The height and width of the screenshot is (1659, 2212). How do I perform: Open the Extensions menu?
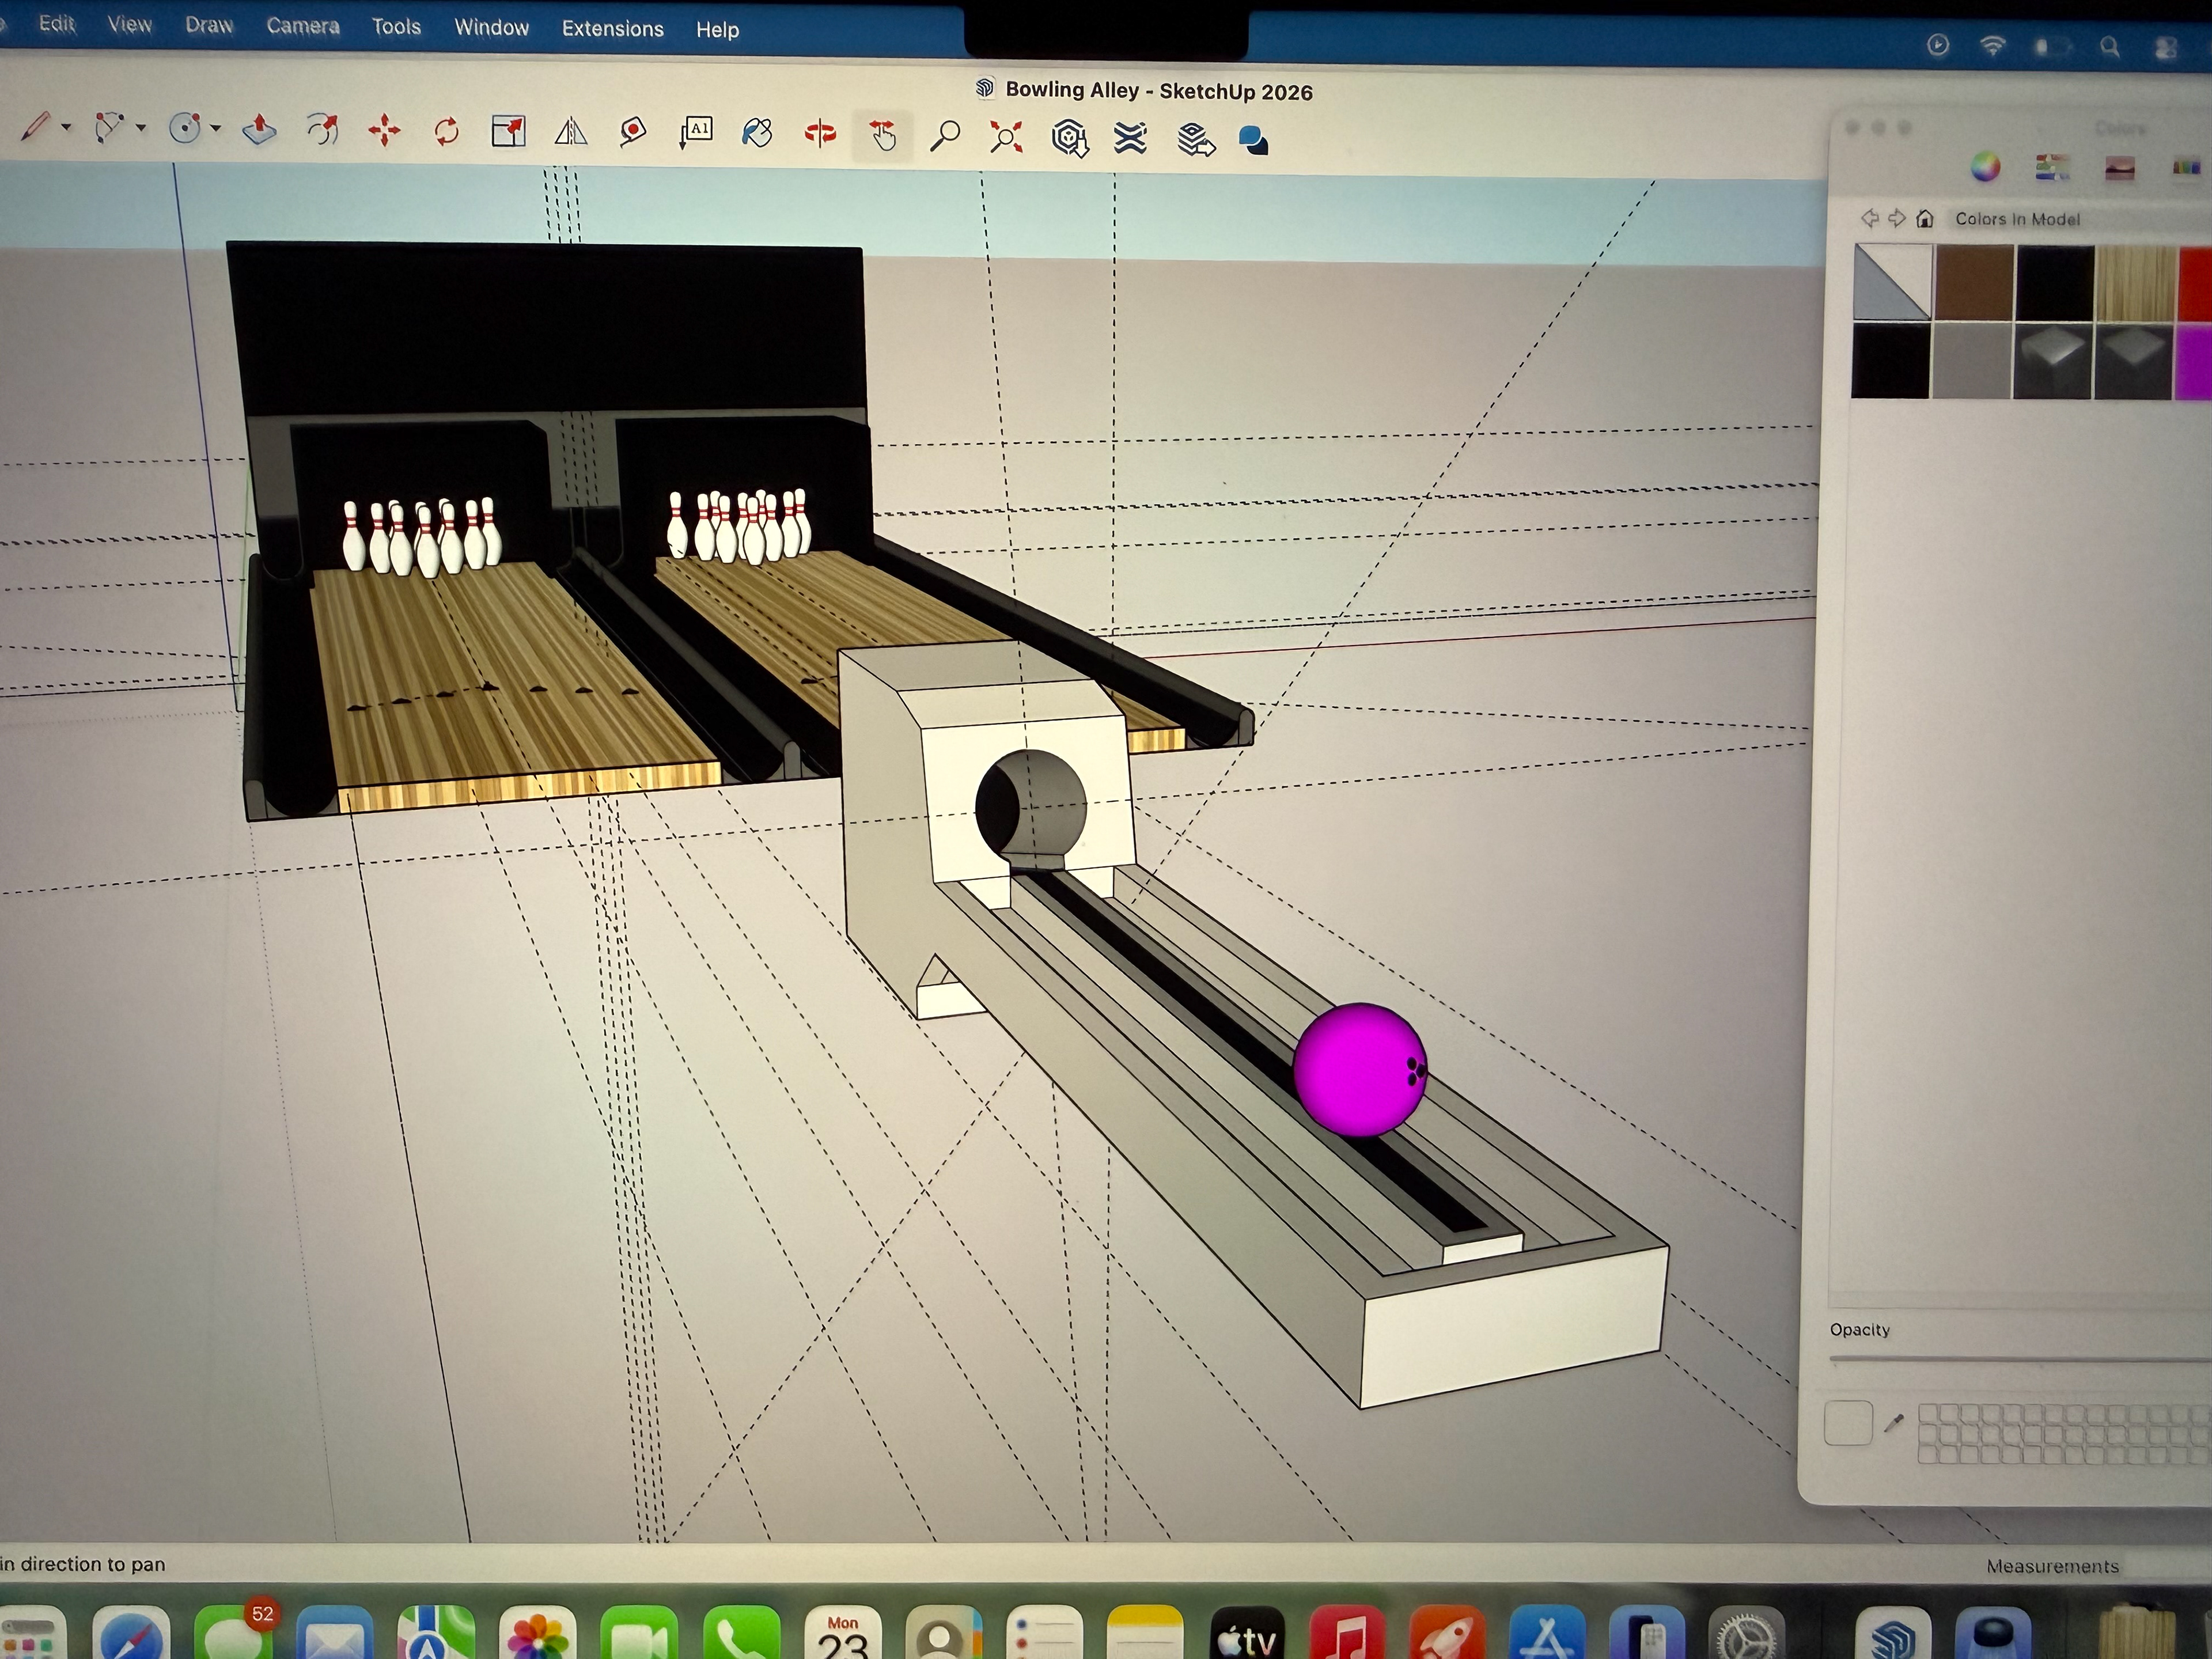[612, 29]
